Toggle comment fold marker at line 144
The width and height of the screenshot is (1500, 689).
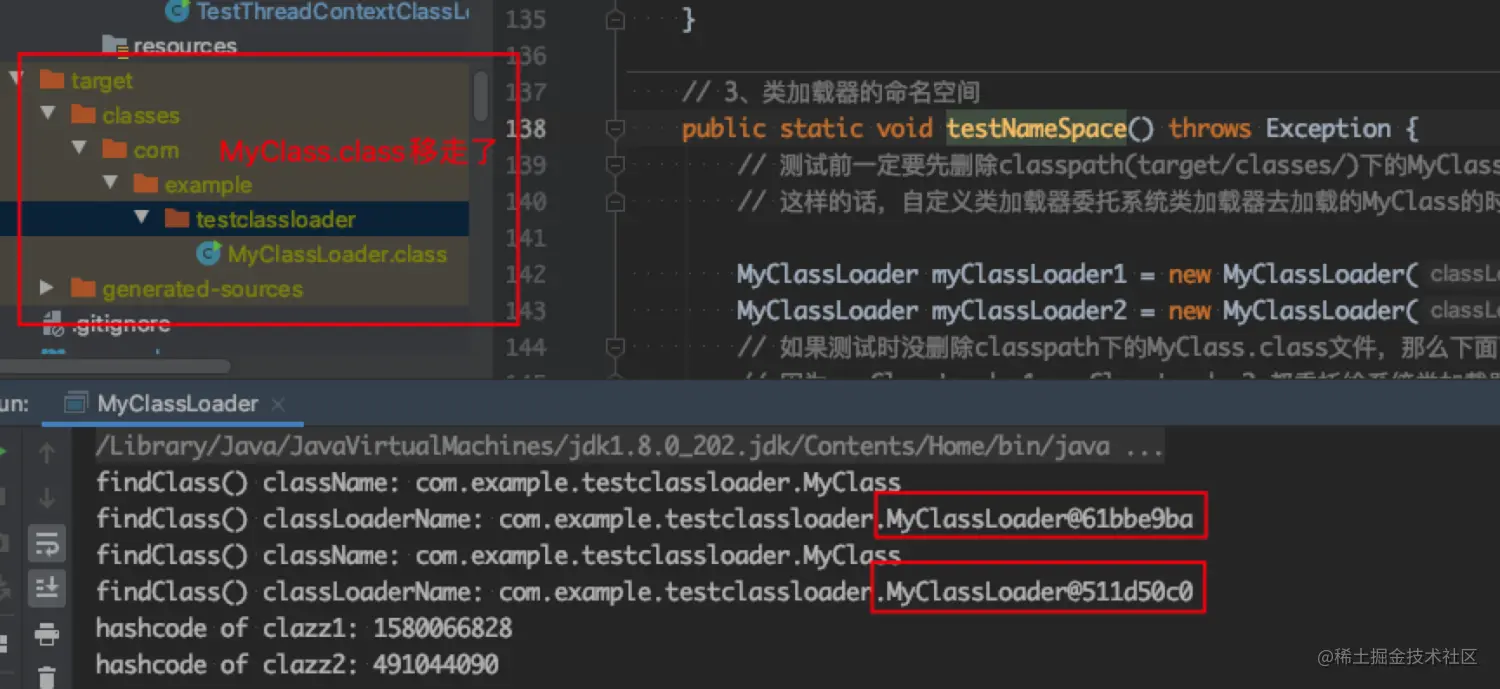616,348
